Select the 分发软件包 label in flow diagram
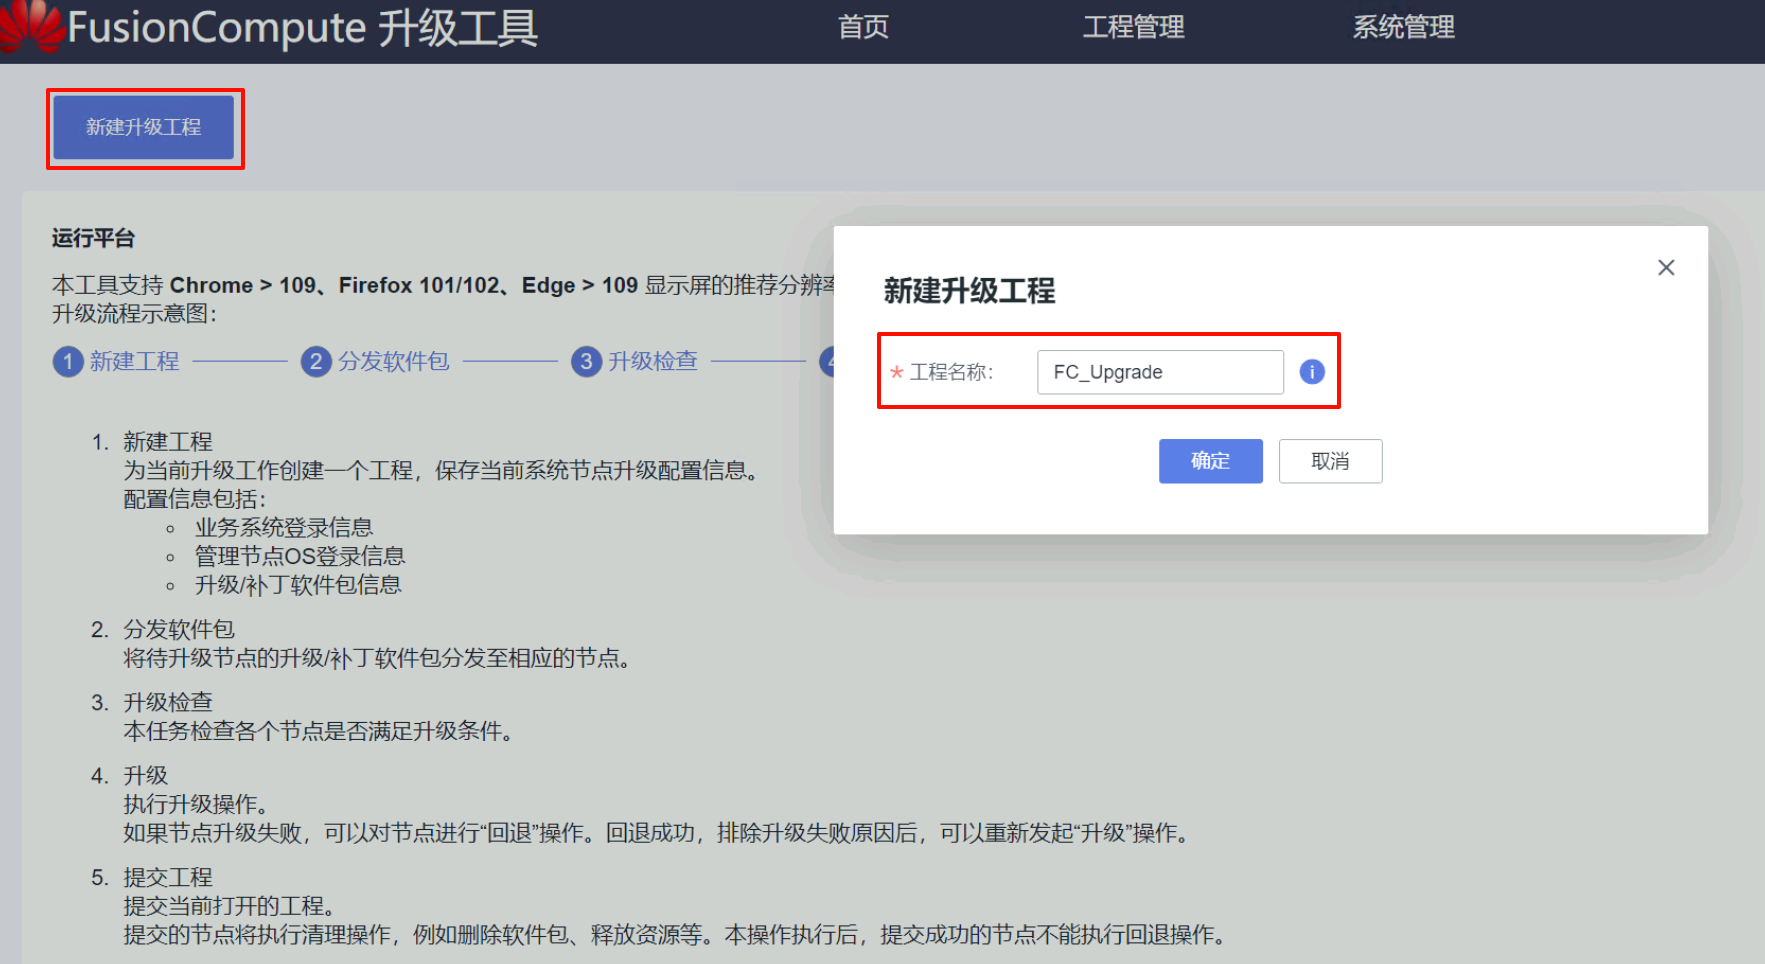This screenshot has width=1765, height=964. (394, 361)
